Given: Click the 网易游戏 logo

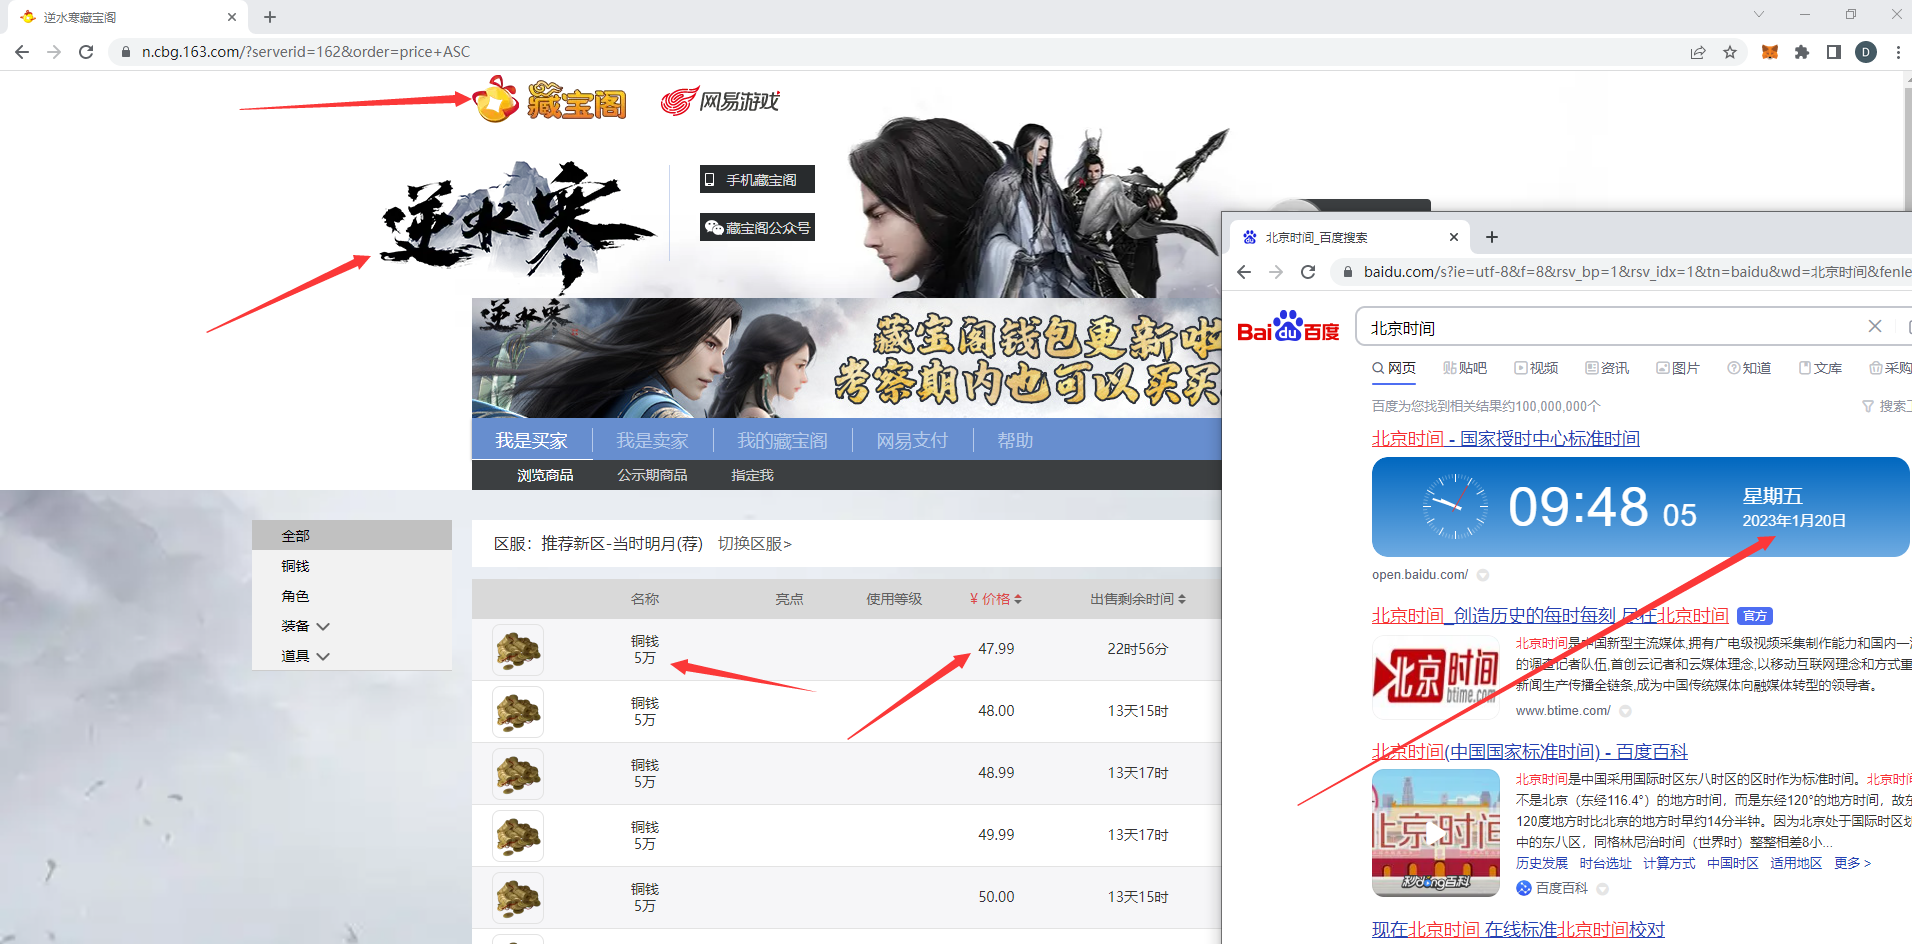Looking at the screenshot, I should [x=720, y=101].
